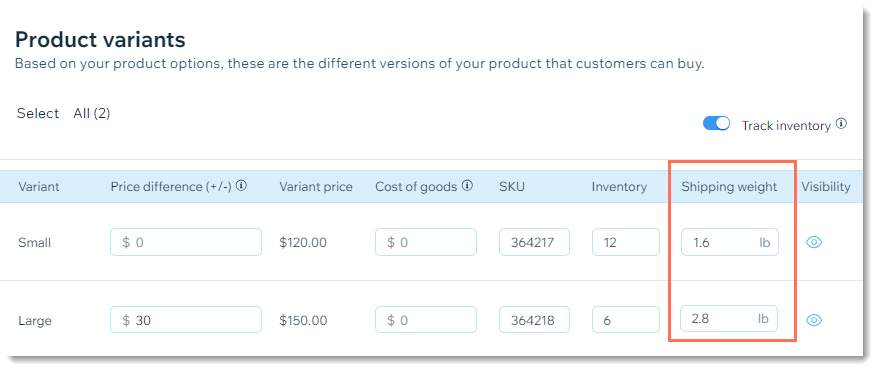Screen dimensions: 878x371
Task: Click the SKU field containing 364217
Action: point(534,242)
